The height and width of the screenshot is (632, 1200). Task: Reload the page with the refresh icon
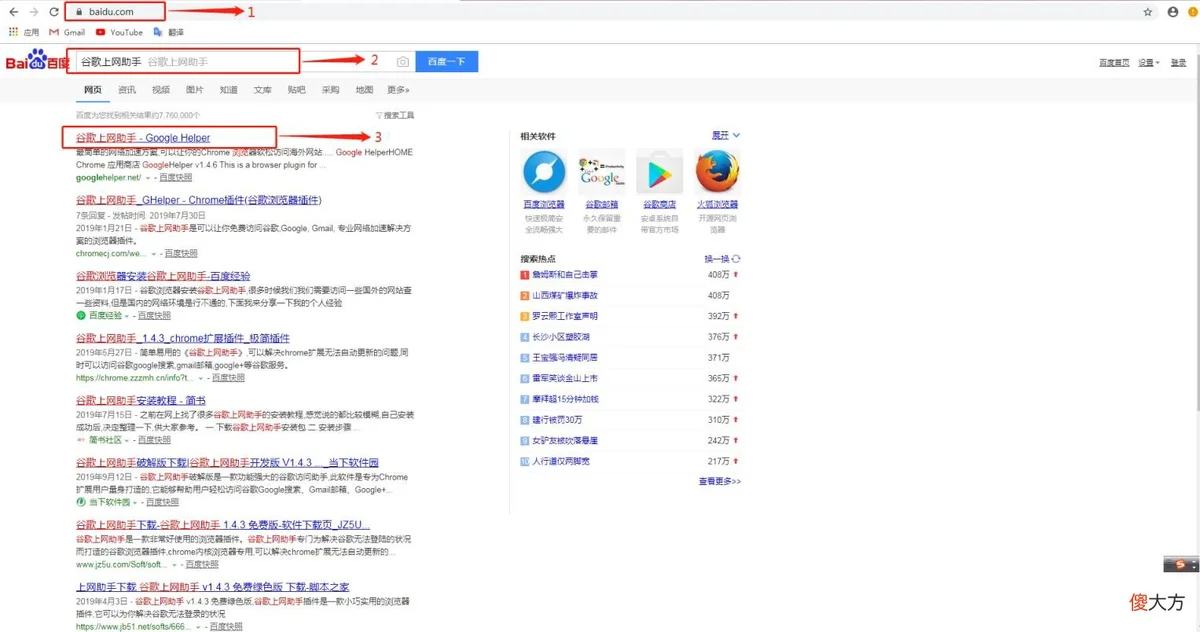tap(56, 12)
